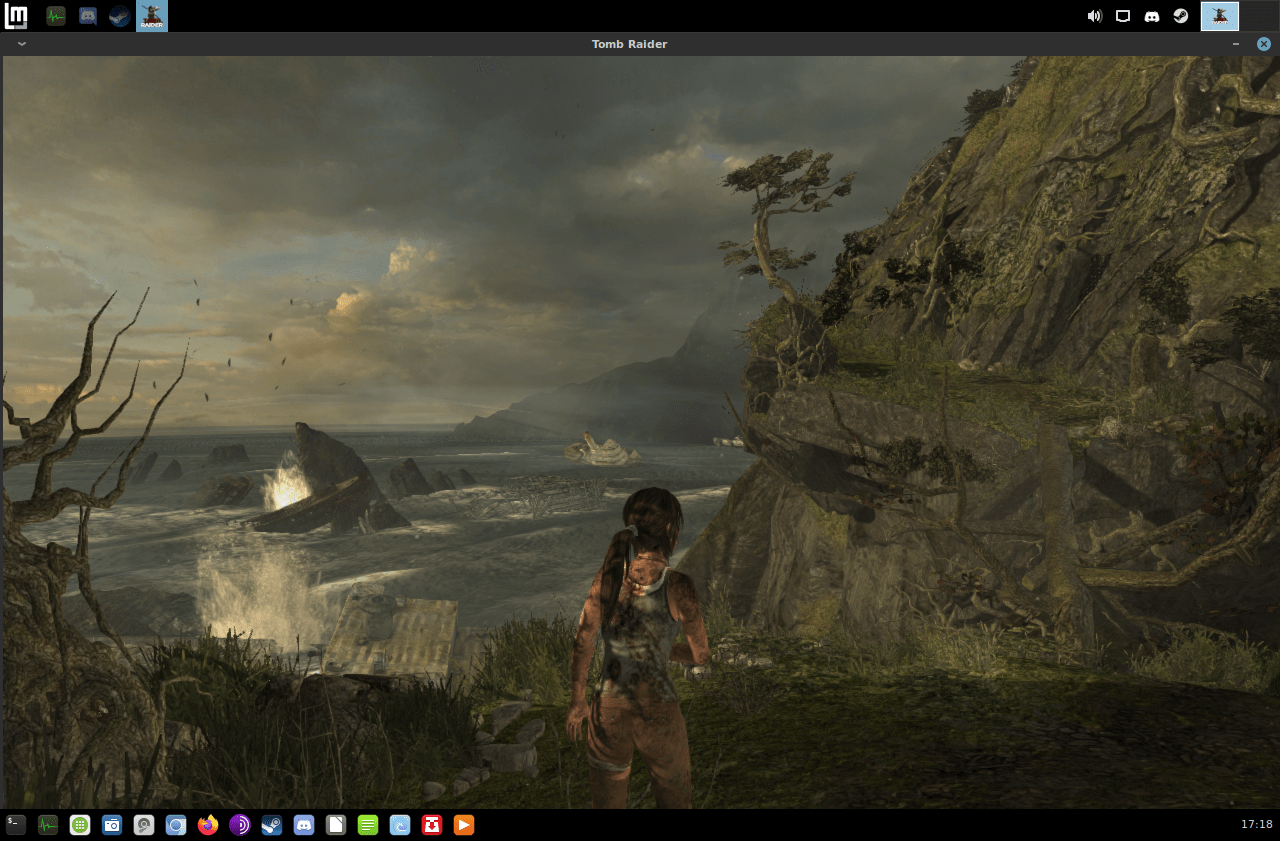This screenshot has width=1280, height=841.
Task: Open the green notes text editor
Action: pos(368,825)
